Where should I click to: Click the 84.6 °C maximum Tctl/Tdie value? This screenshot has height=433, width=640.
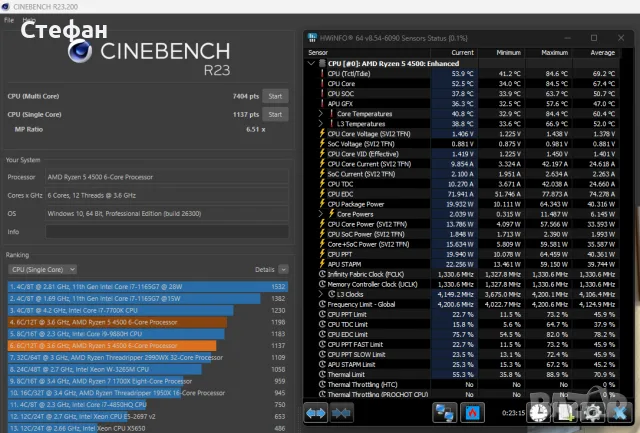pyautogui.click(x=556, y=73)
